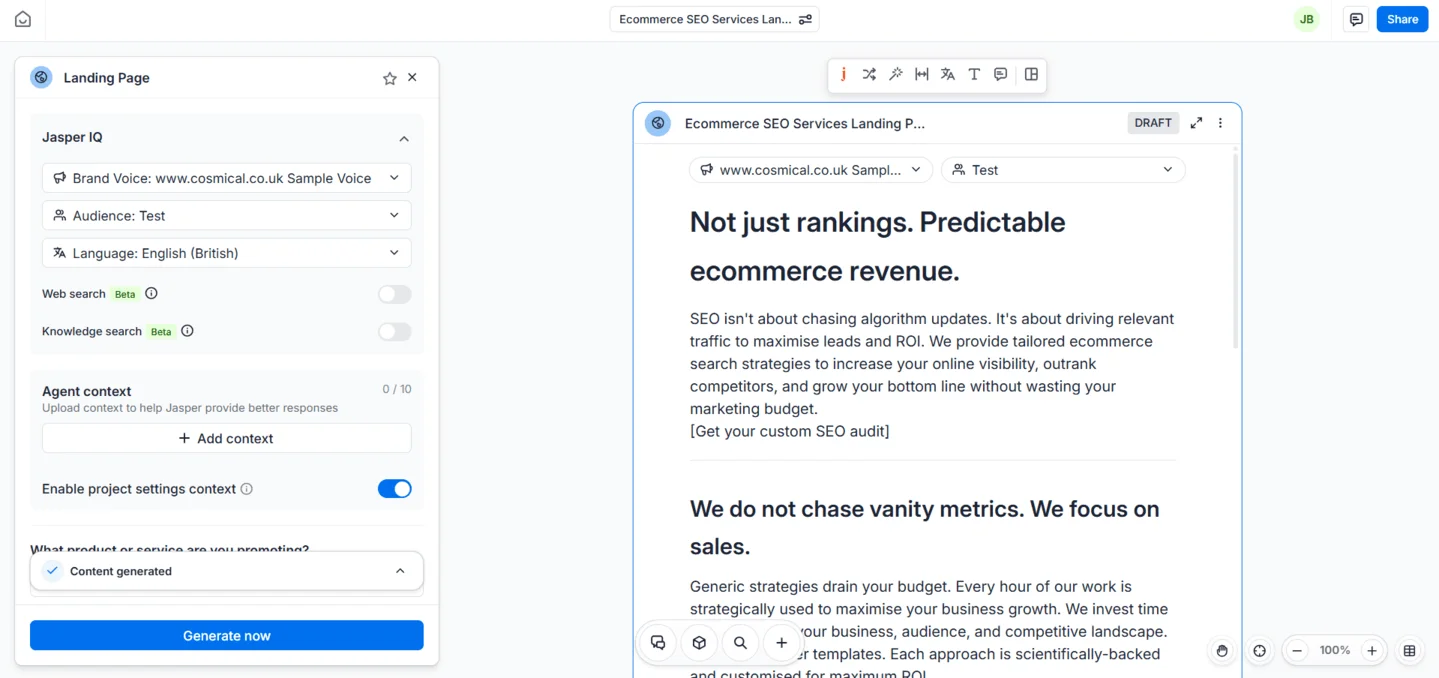
Task: Click the recenter target icon
Action: pos(1259,650)
